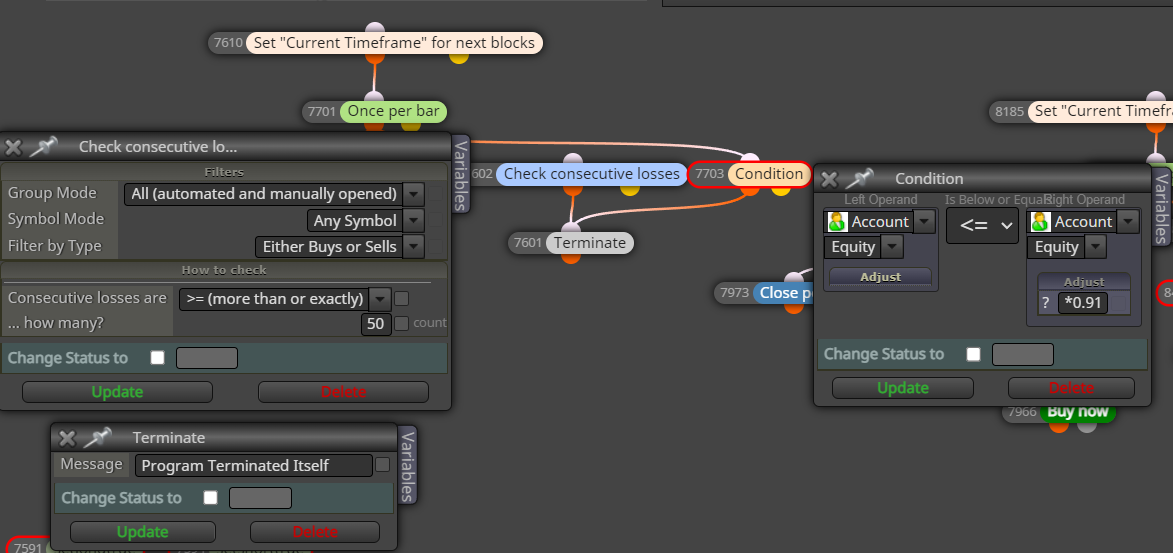The width and height of the screenshot is (1173, 553).
Task: Pin the Condition panel
Action: [x=860, y=178]
